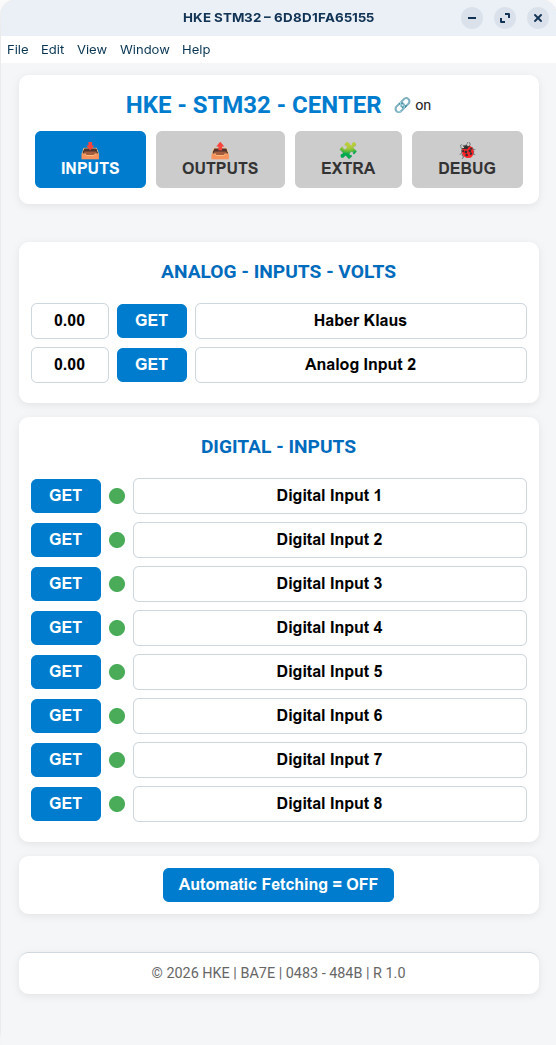Switch to the DEBUG tab

[467, 159]
